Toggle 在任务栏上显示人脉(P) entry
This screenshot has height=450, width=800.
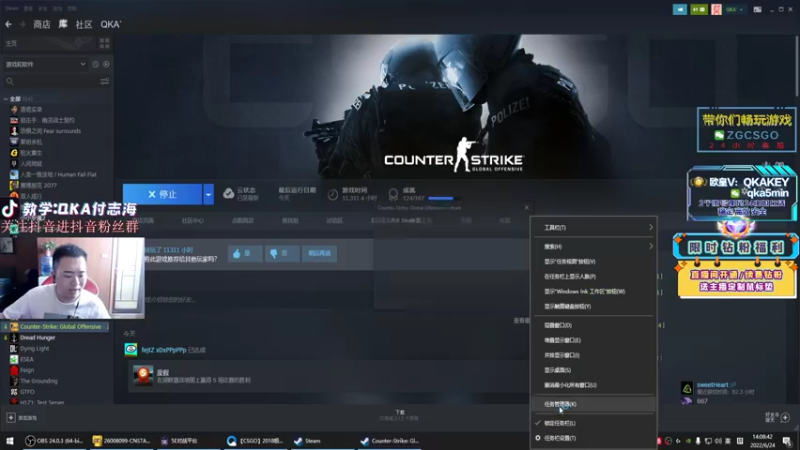coord(594,277)
